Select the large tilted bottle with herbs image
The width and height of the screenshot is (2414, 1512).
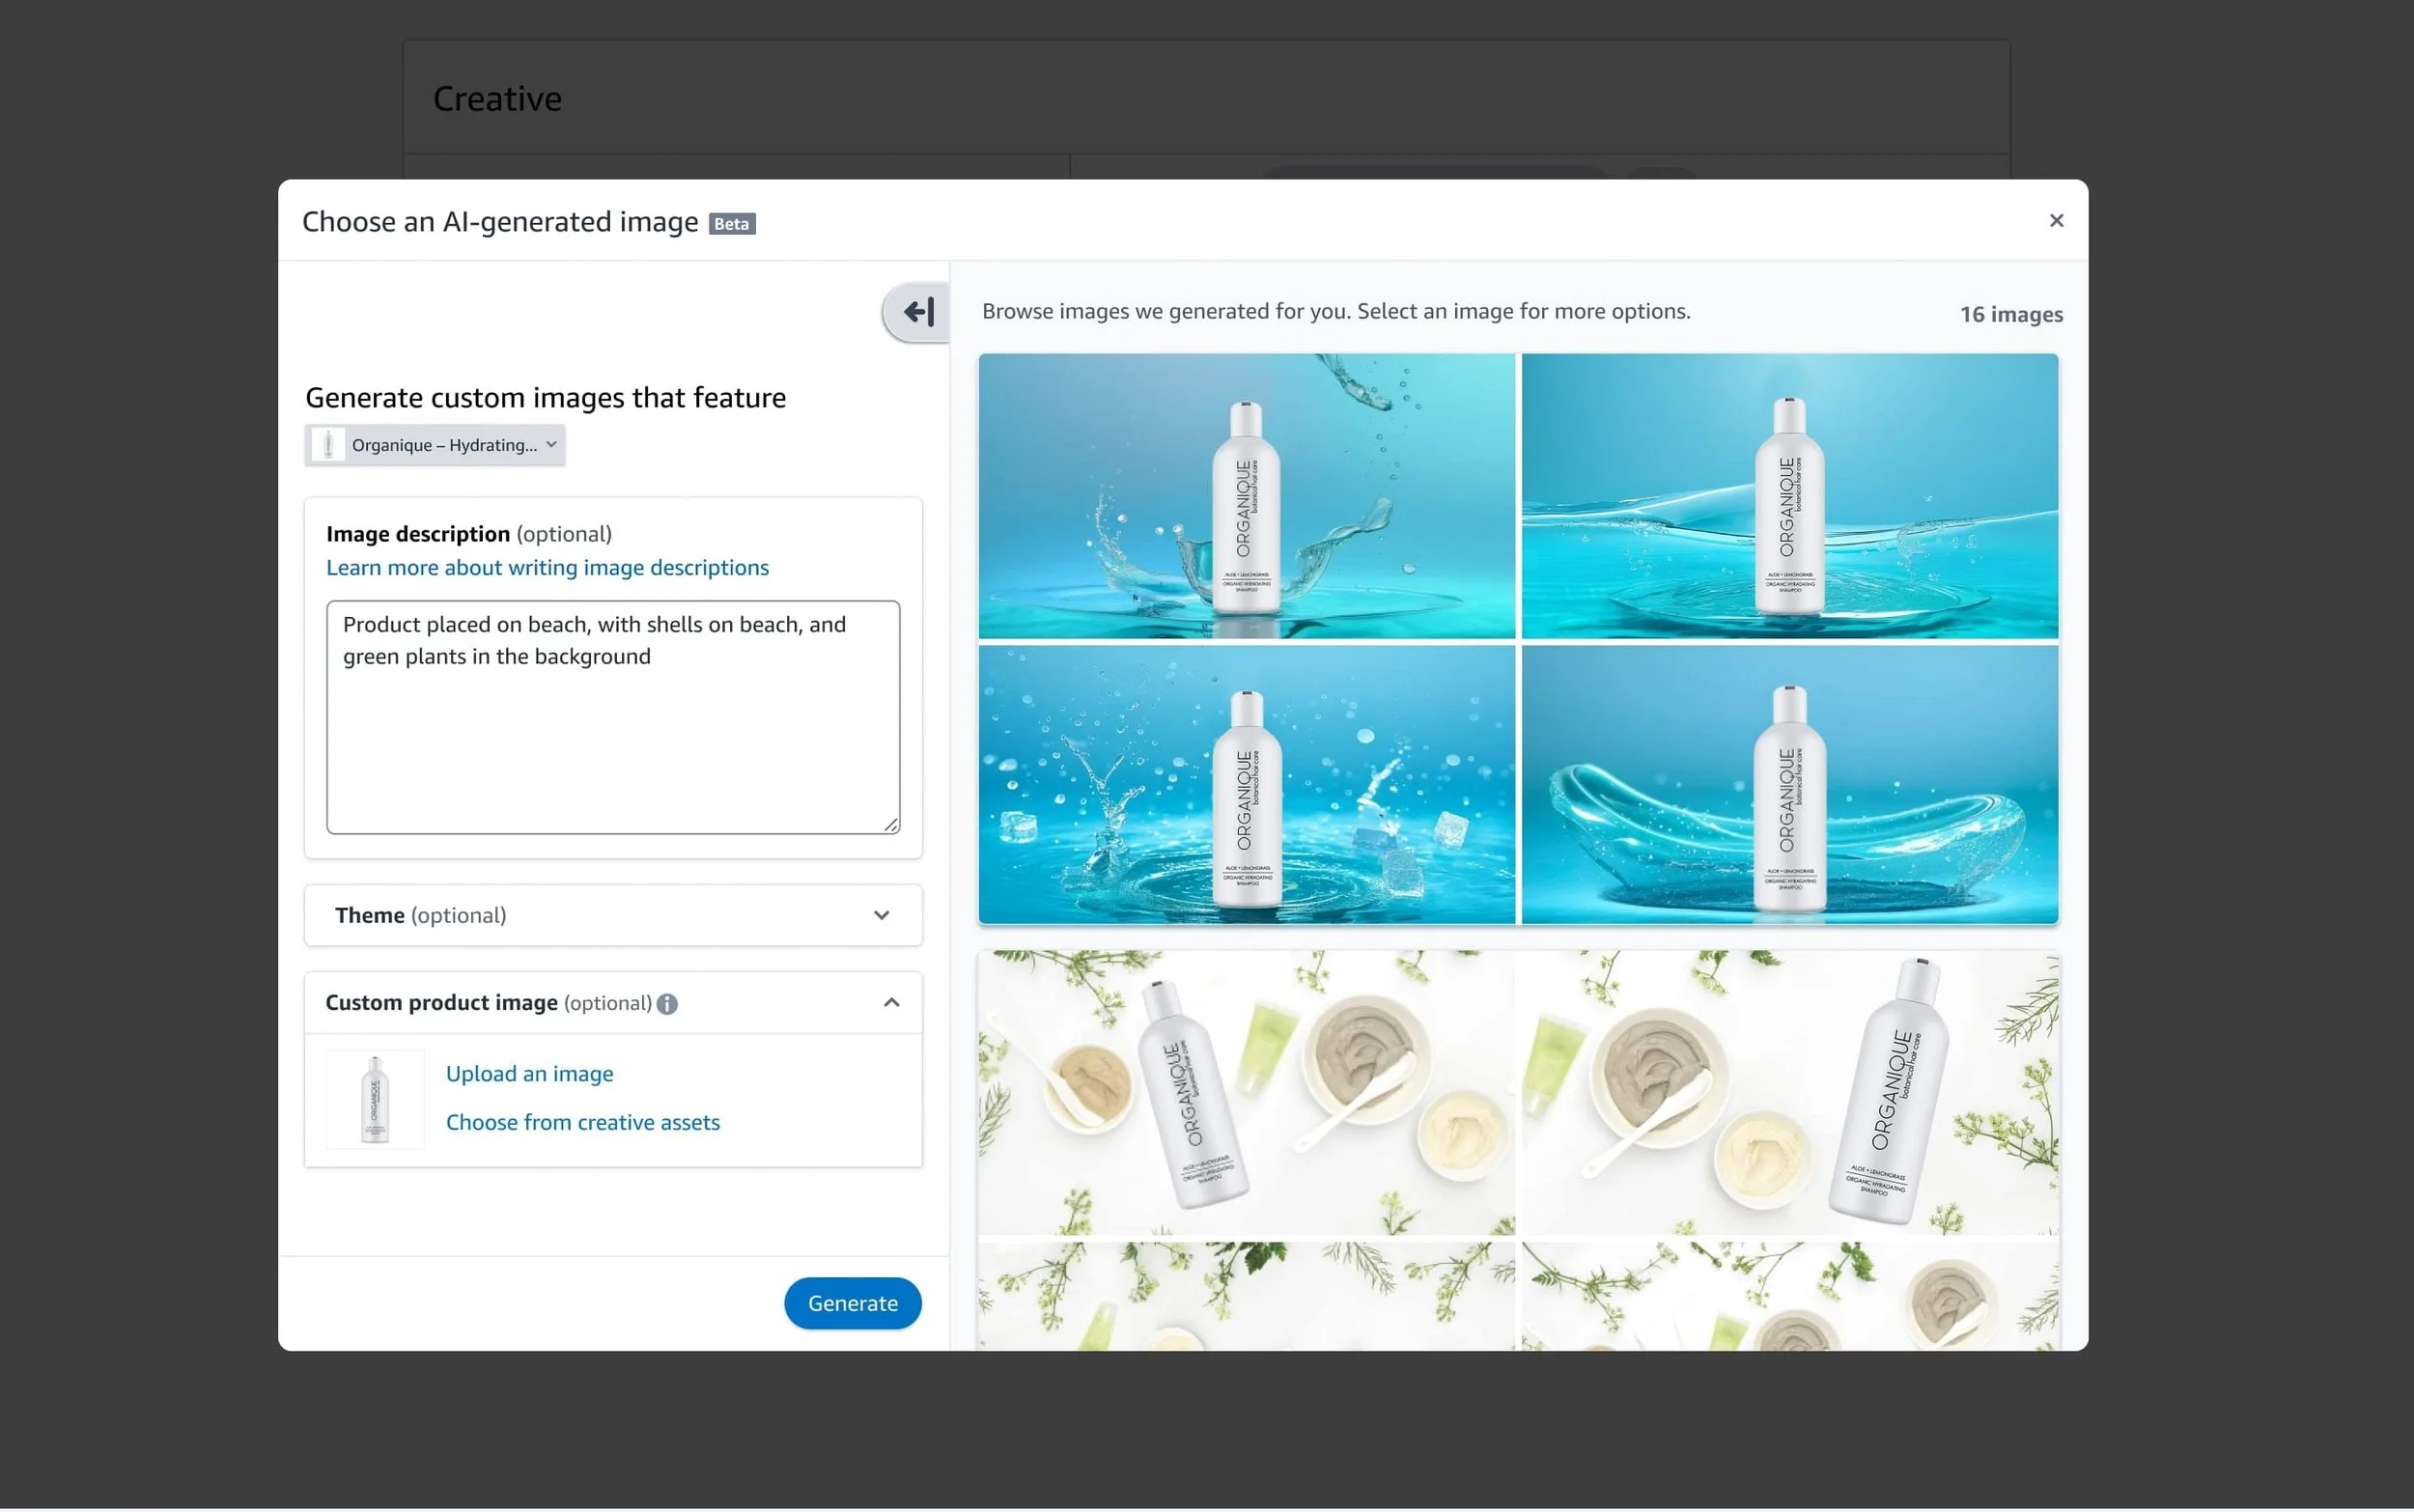click(1788, 1092)
